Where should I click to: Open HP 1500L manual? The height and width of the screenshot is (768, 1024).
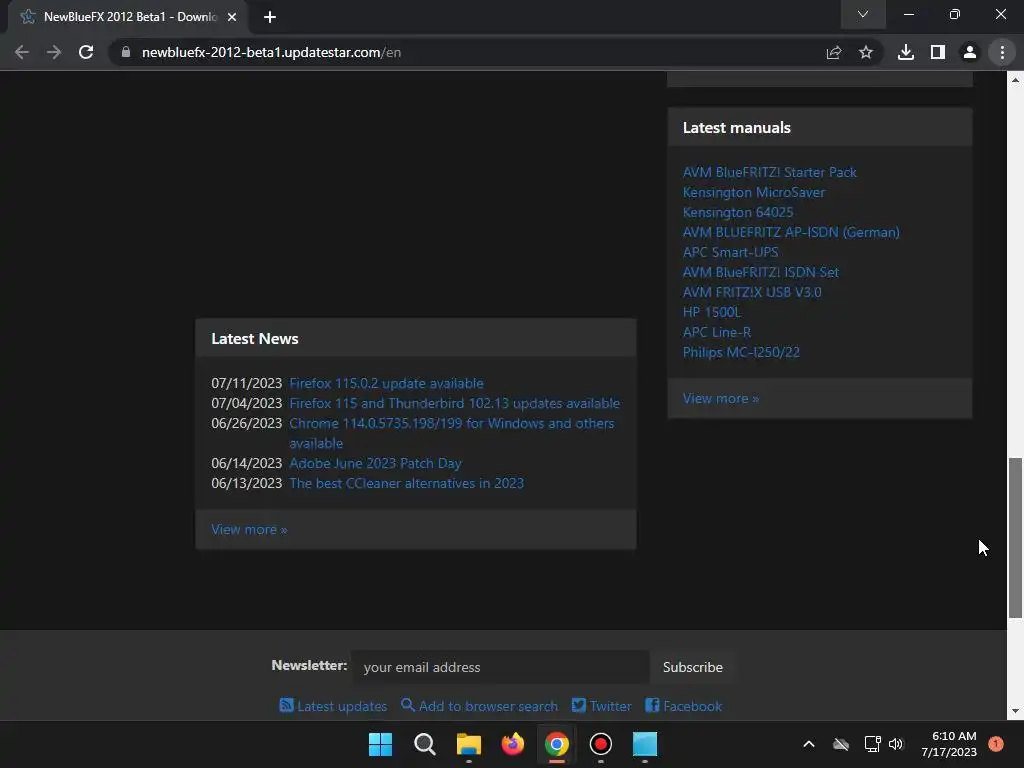point(712,312)
